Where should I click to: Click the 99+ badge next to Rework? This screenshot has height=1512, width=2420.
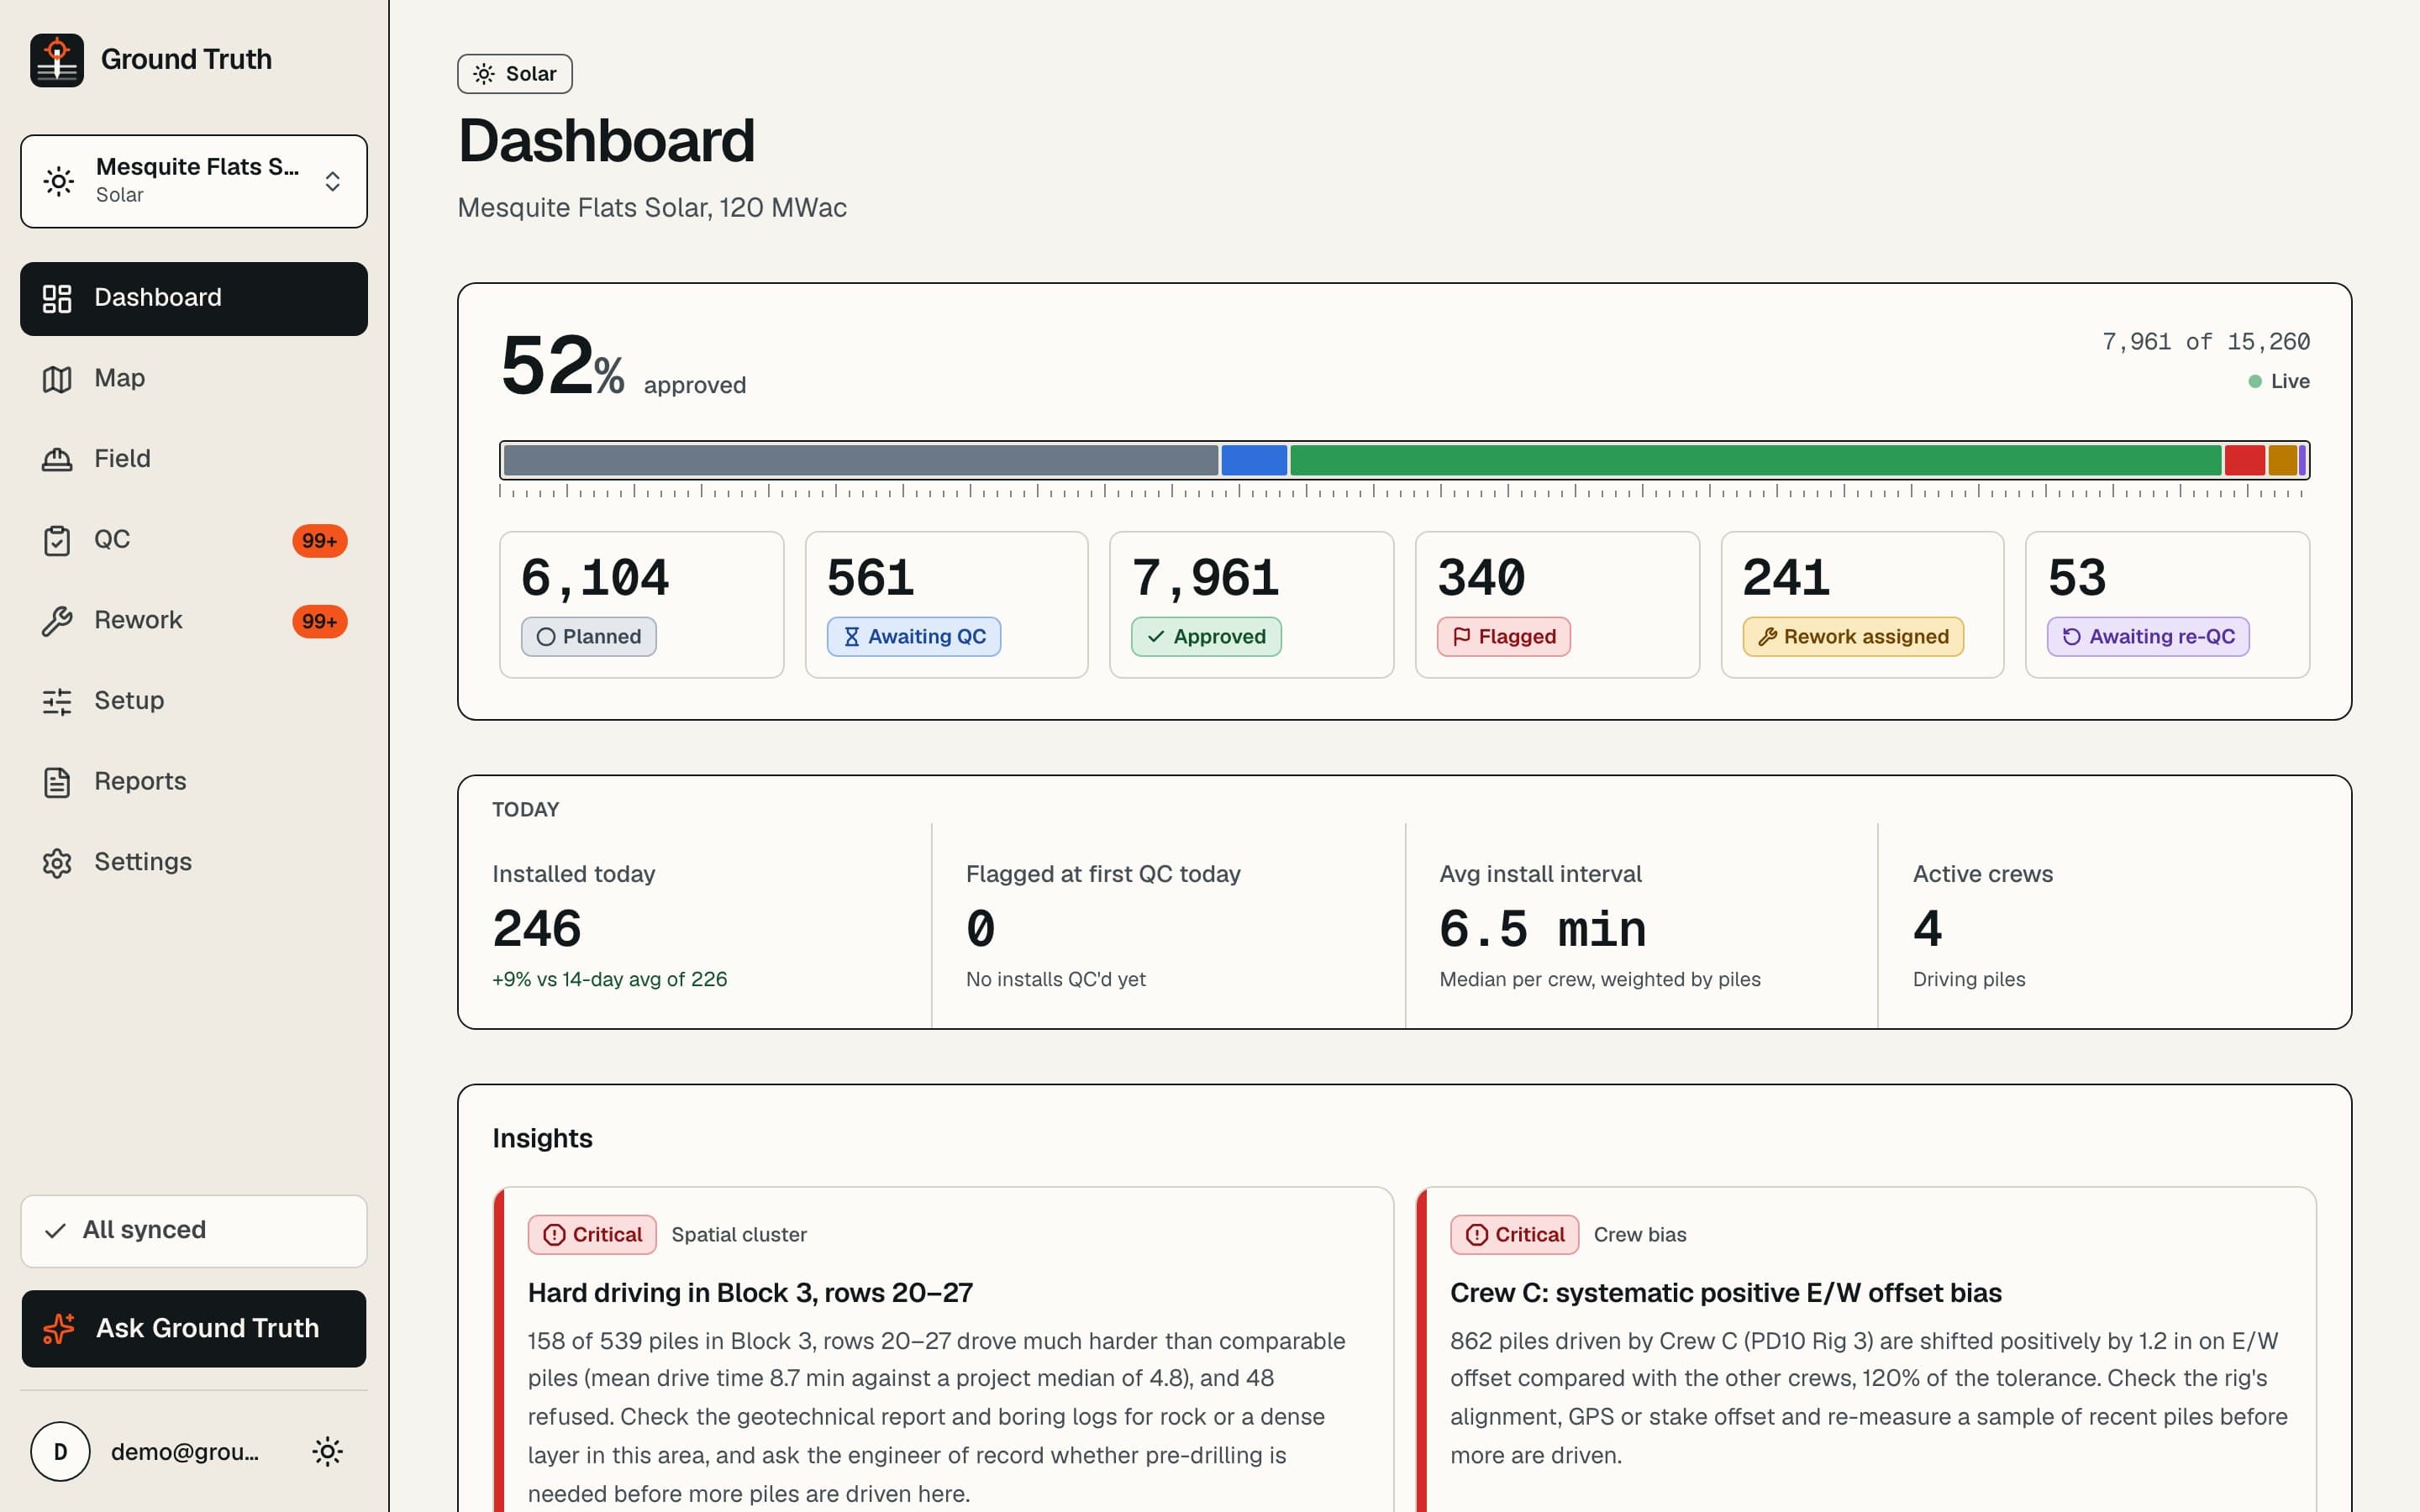[x=320, y=621]
